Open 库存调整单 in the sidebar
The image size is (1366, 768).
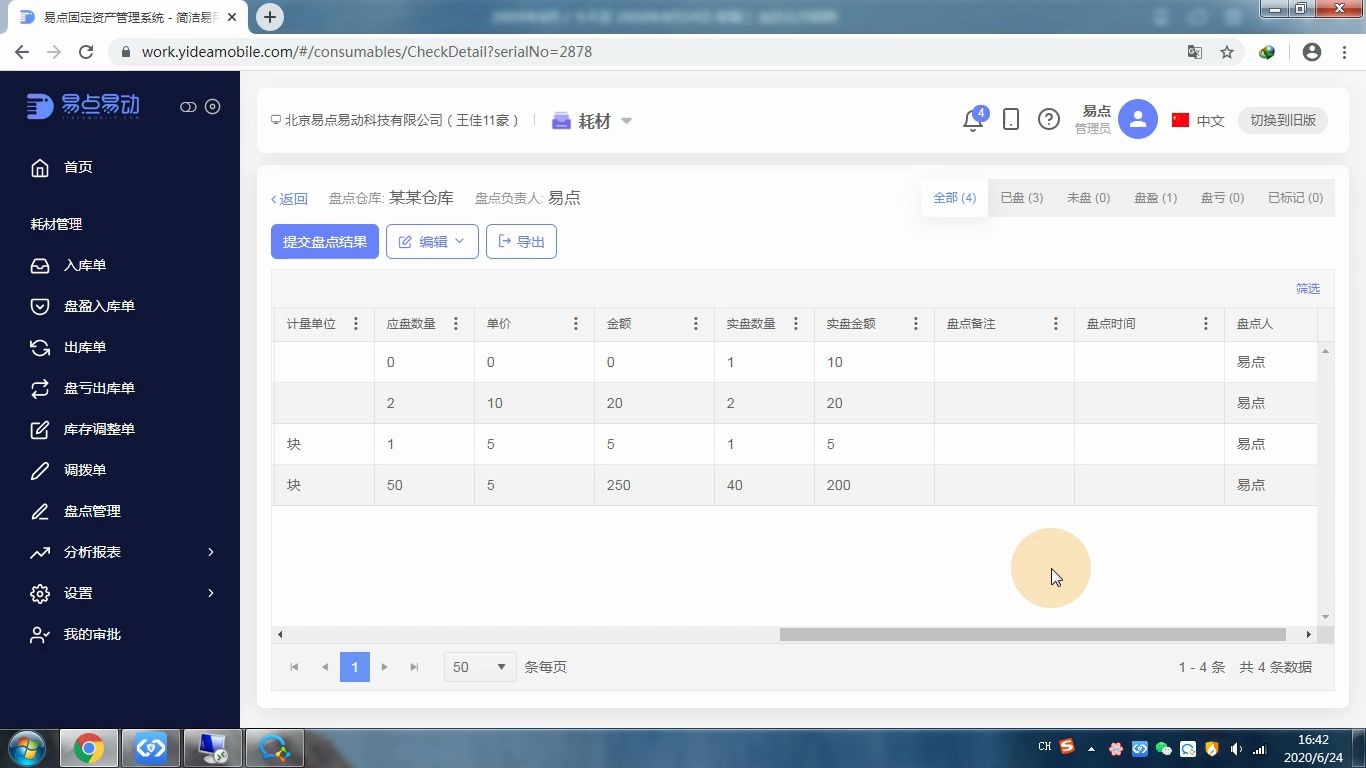pyautogui.click(x=99, y=429)
